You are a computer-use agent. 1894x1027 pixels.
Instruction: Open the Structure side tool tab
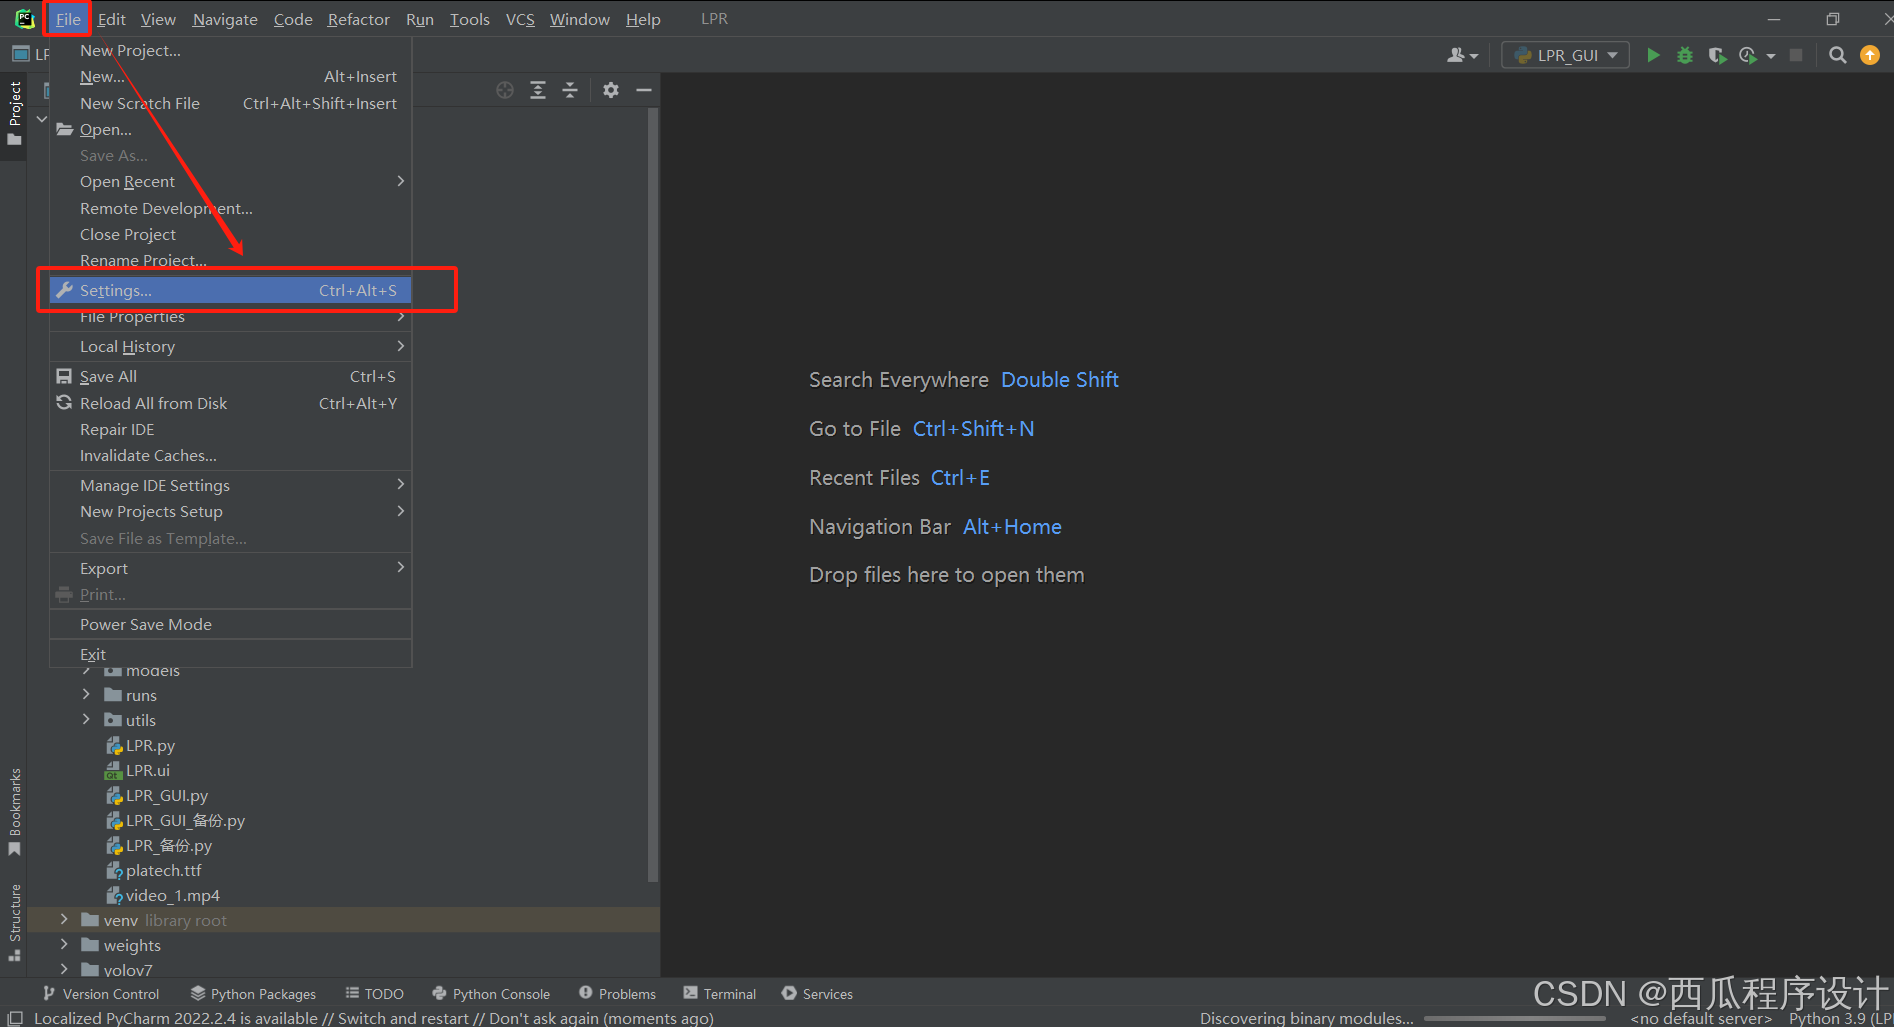[x=14, y=922]
